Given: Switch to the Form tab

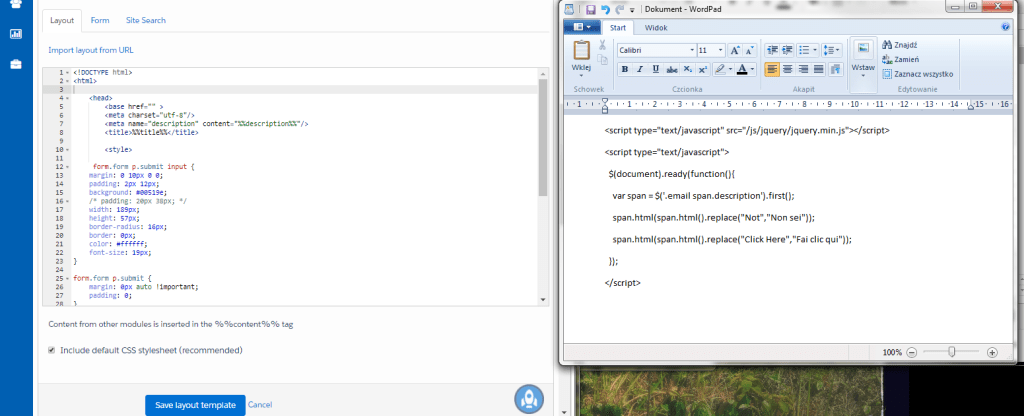Looking at the screenshot, I should [x=100, y=20].
